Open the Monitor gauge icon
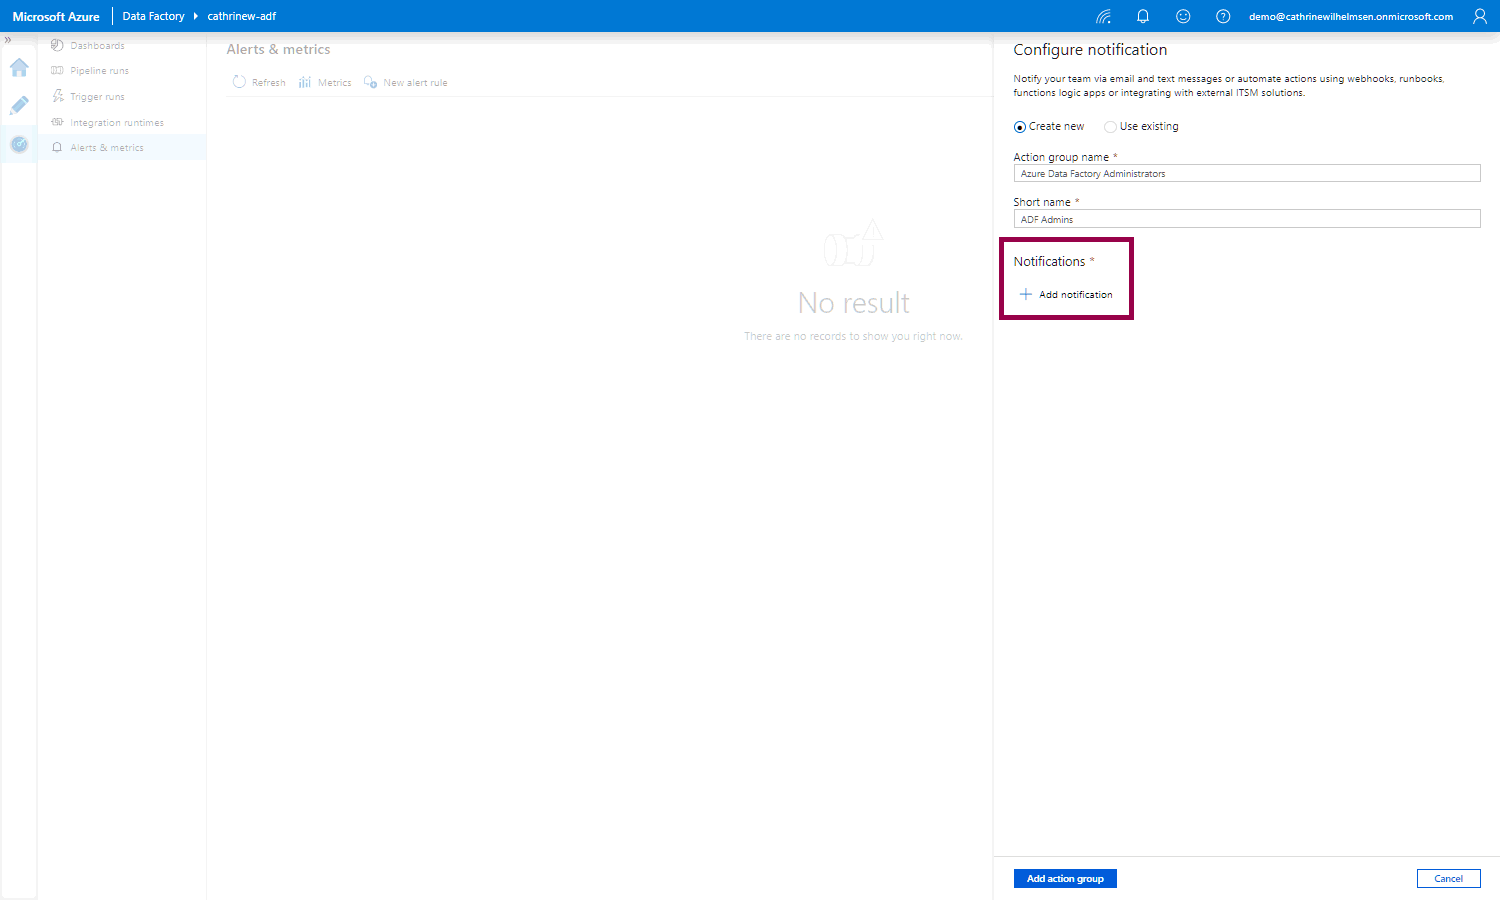The image size is (1500, 900). [x=19, y=145]
